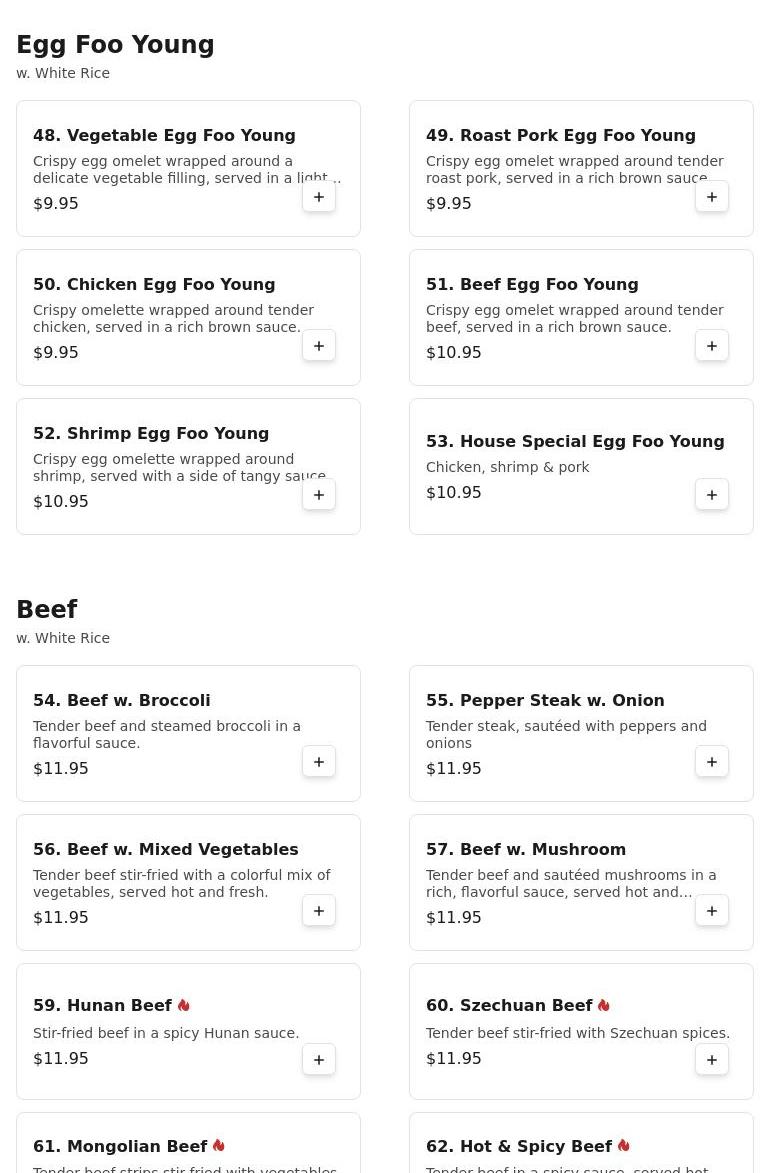Add Beef w. Mushroom plus icon
This screenshot has height=1173, width=770.
(x=712, y=910)
